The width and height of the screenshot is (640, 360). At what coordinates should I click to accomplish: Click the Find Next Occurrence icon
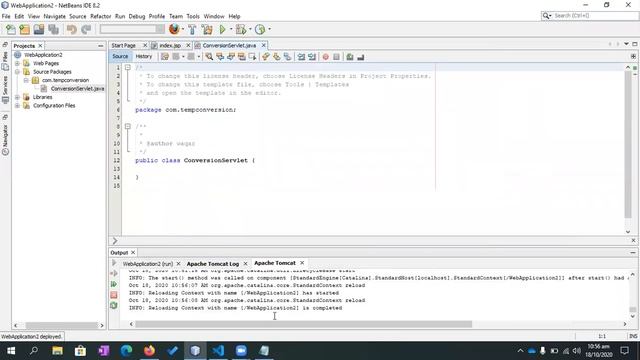231,57
